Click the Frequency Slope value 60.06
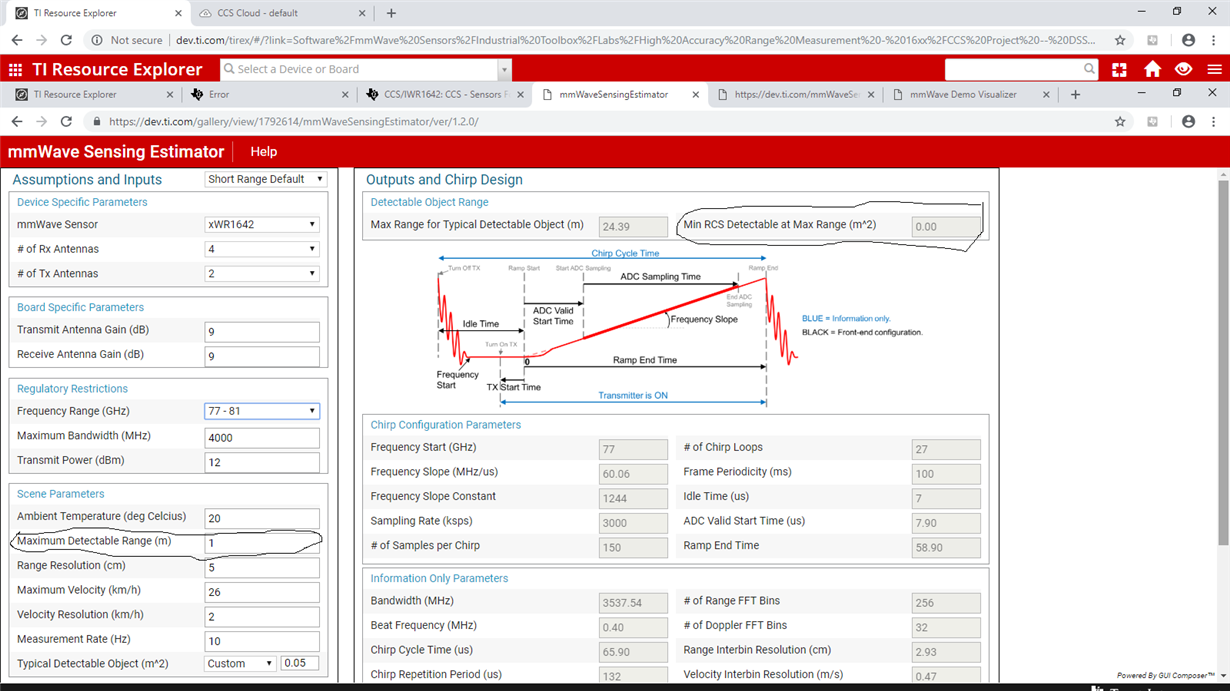Image resolution: width=1230 pixels, height=691 pixels. tap(633, 474)
